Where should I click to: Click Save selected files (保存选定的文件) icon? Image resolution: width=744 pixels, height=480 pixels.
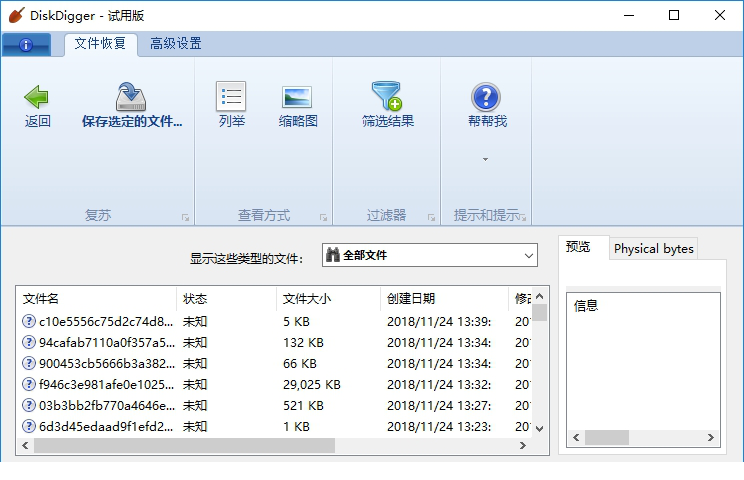click(x=131, y=97)
